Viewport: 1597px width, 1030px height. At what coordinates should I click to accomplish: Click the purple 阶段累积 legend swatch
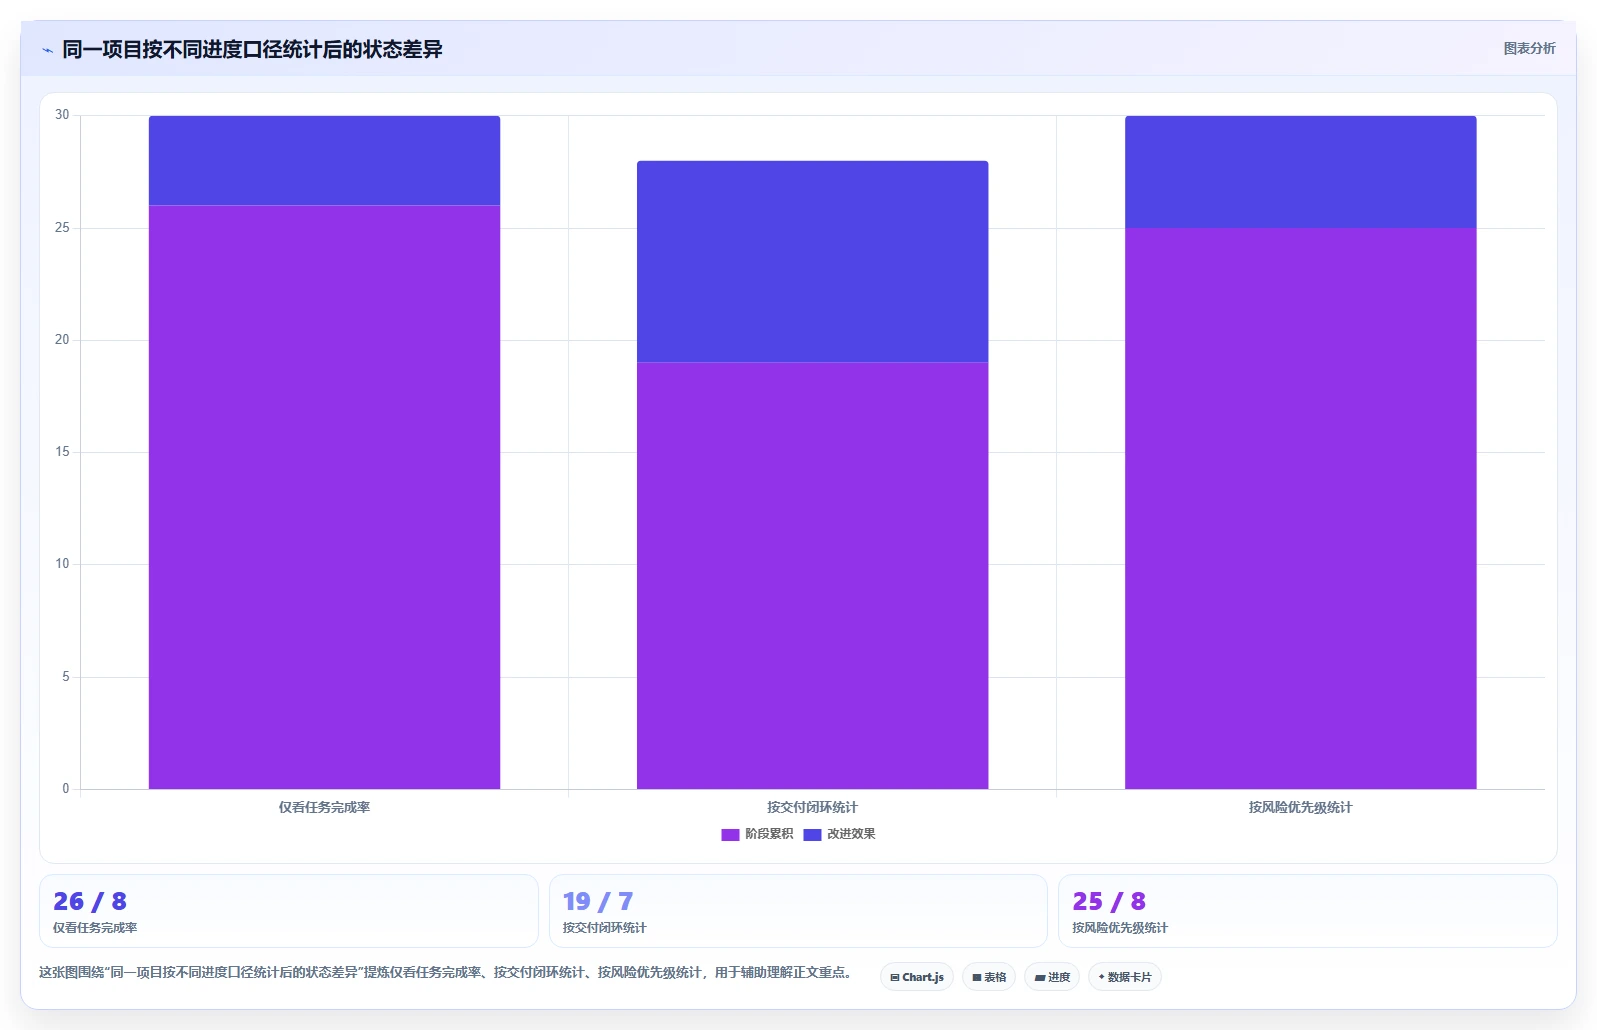point(730,834)
